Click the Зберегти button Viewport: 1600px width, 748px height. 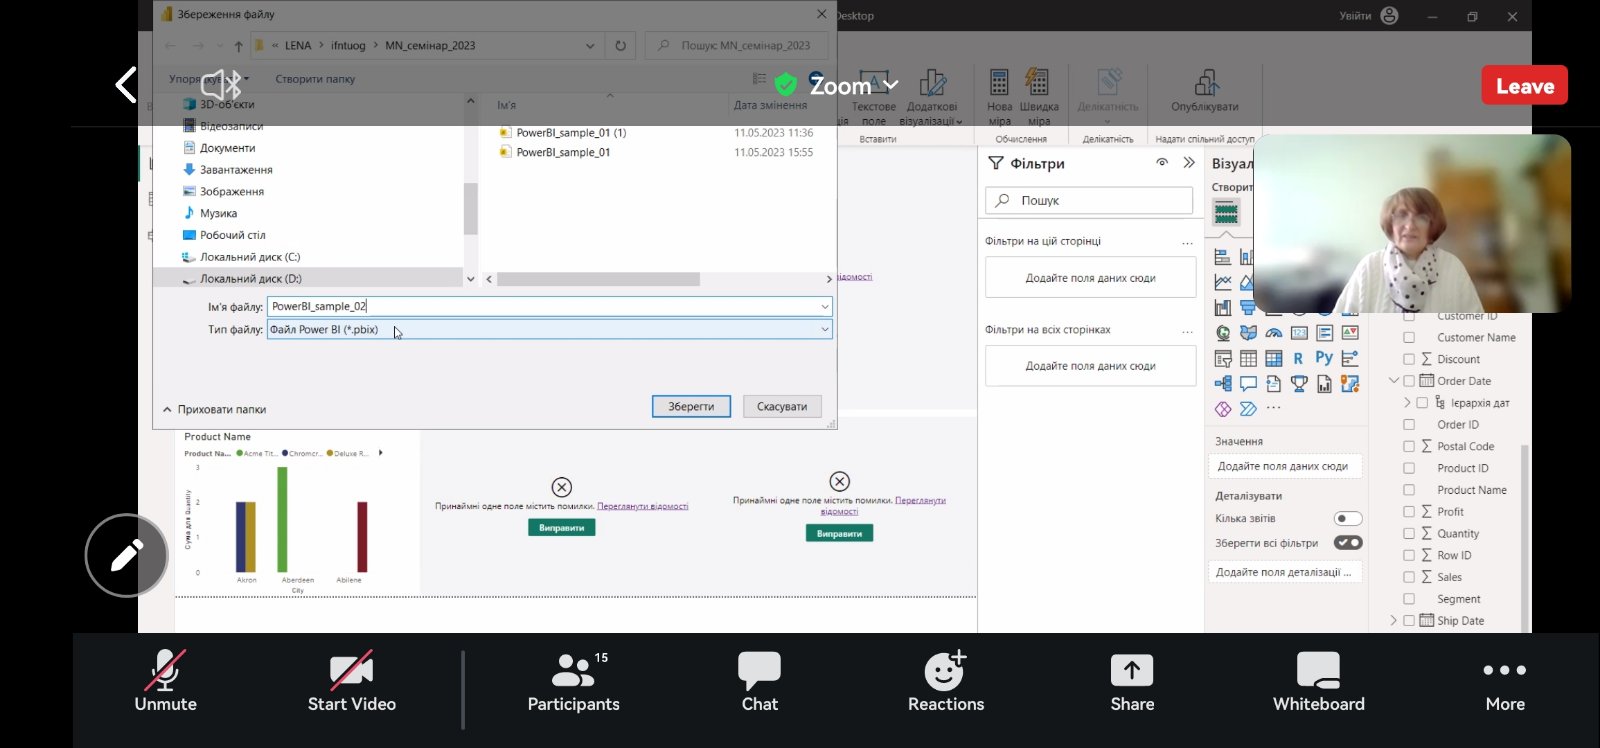[691, 406]
